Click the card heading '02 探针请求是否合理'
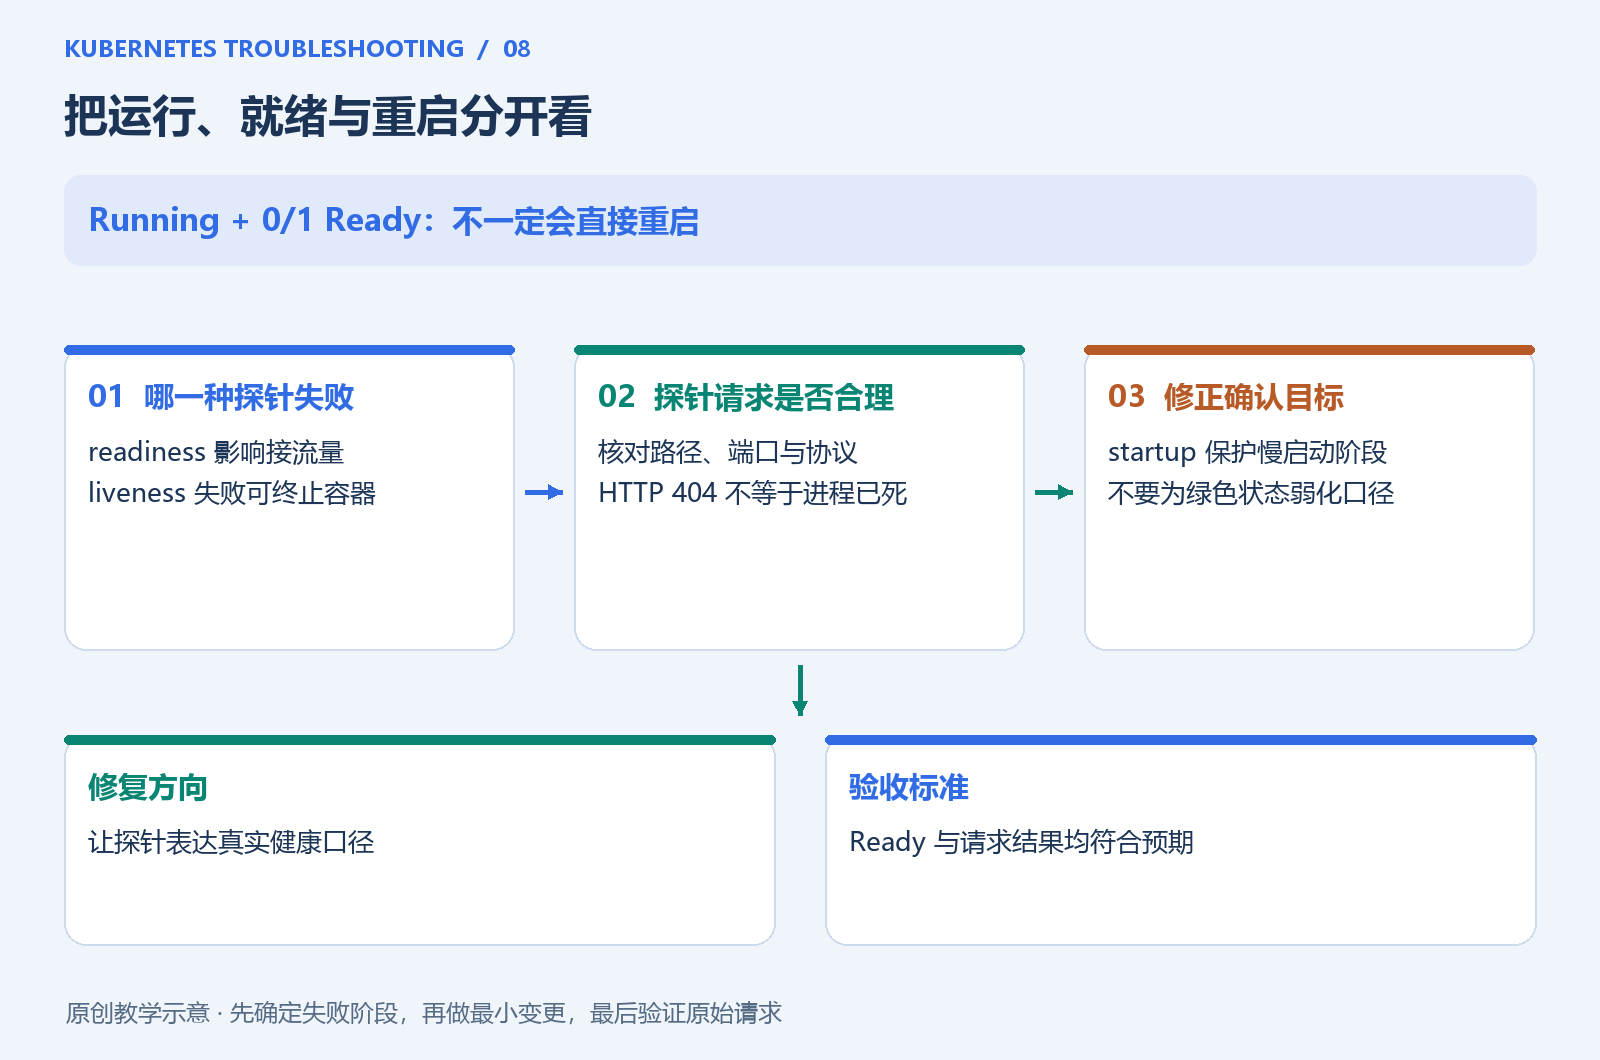 746,397
